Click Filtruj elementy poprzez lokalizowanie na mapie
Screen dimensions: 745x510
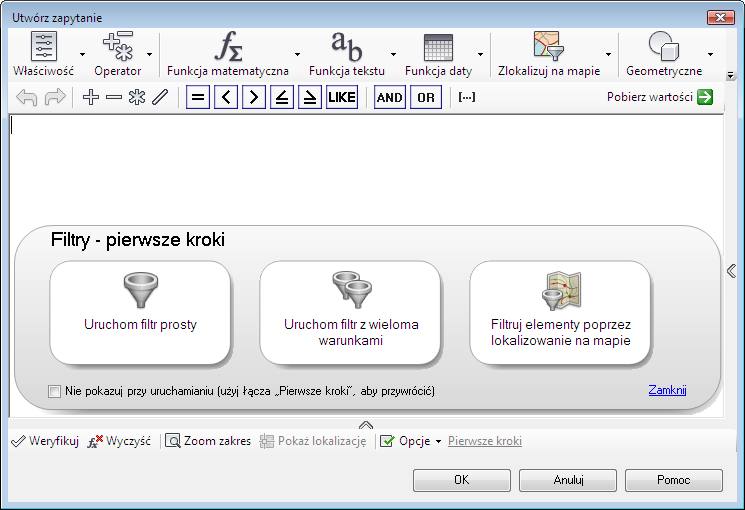[x=561, y=312]
